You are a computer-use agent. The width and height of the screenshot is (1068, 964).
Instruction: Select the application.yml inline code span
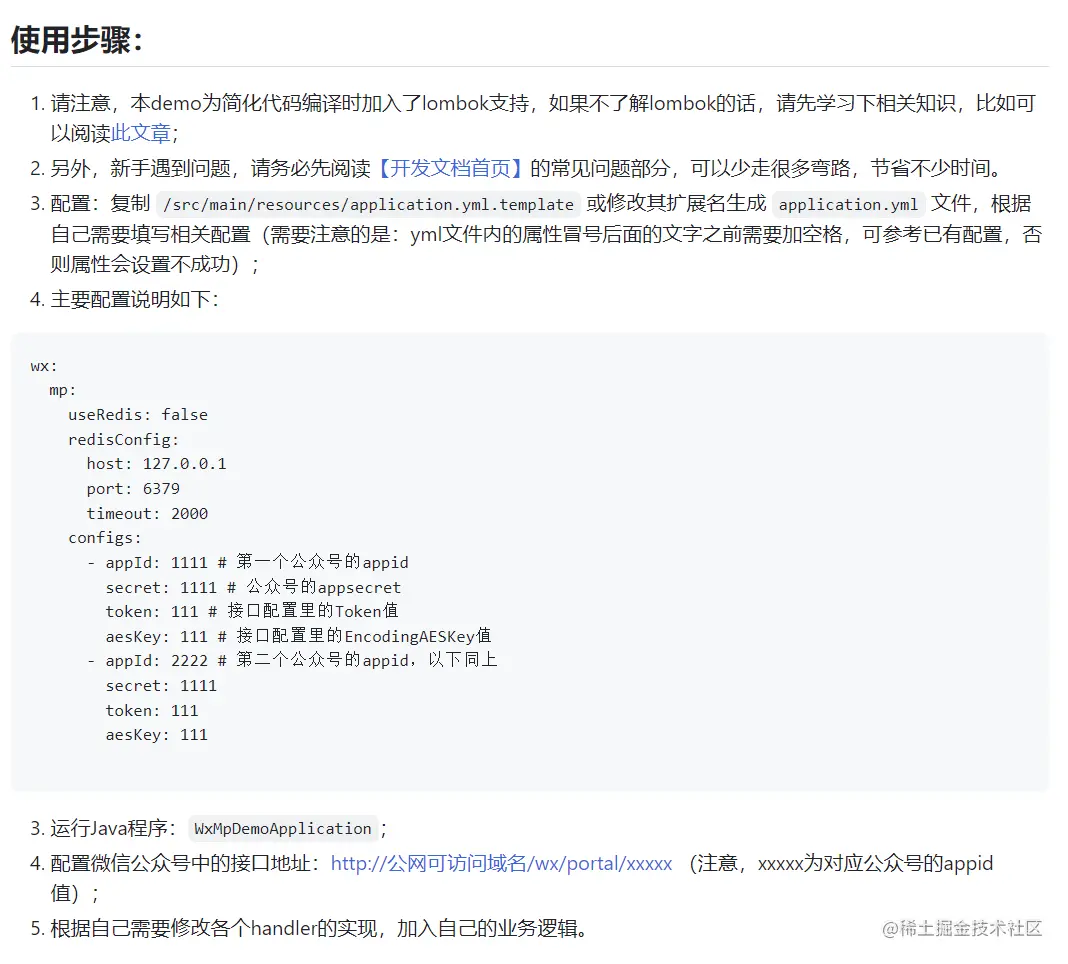point(848,204)
